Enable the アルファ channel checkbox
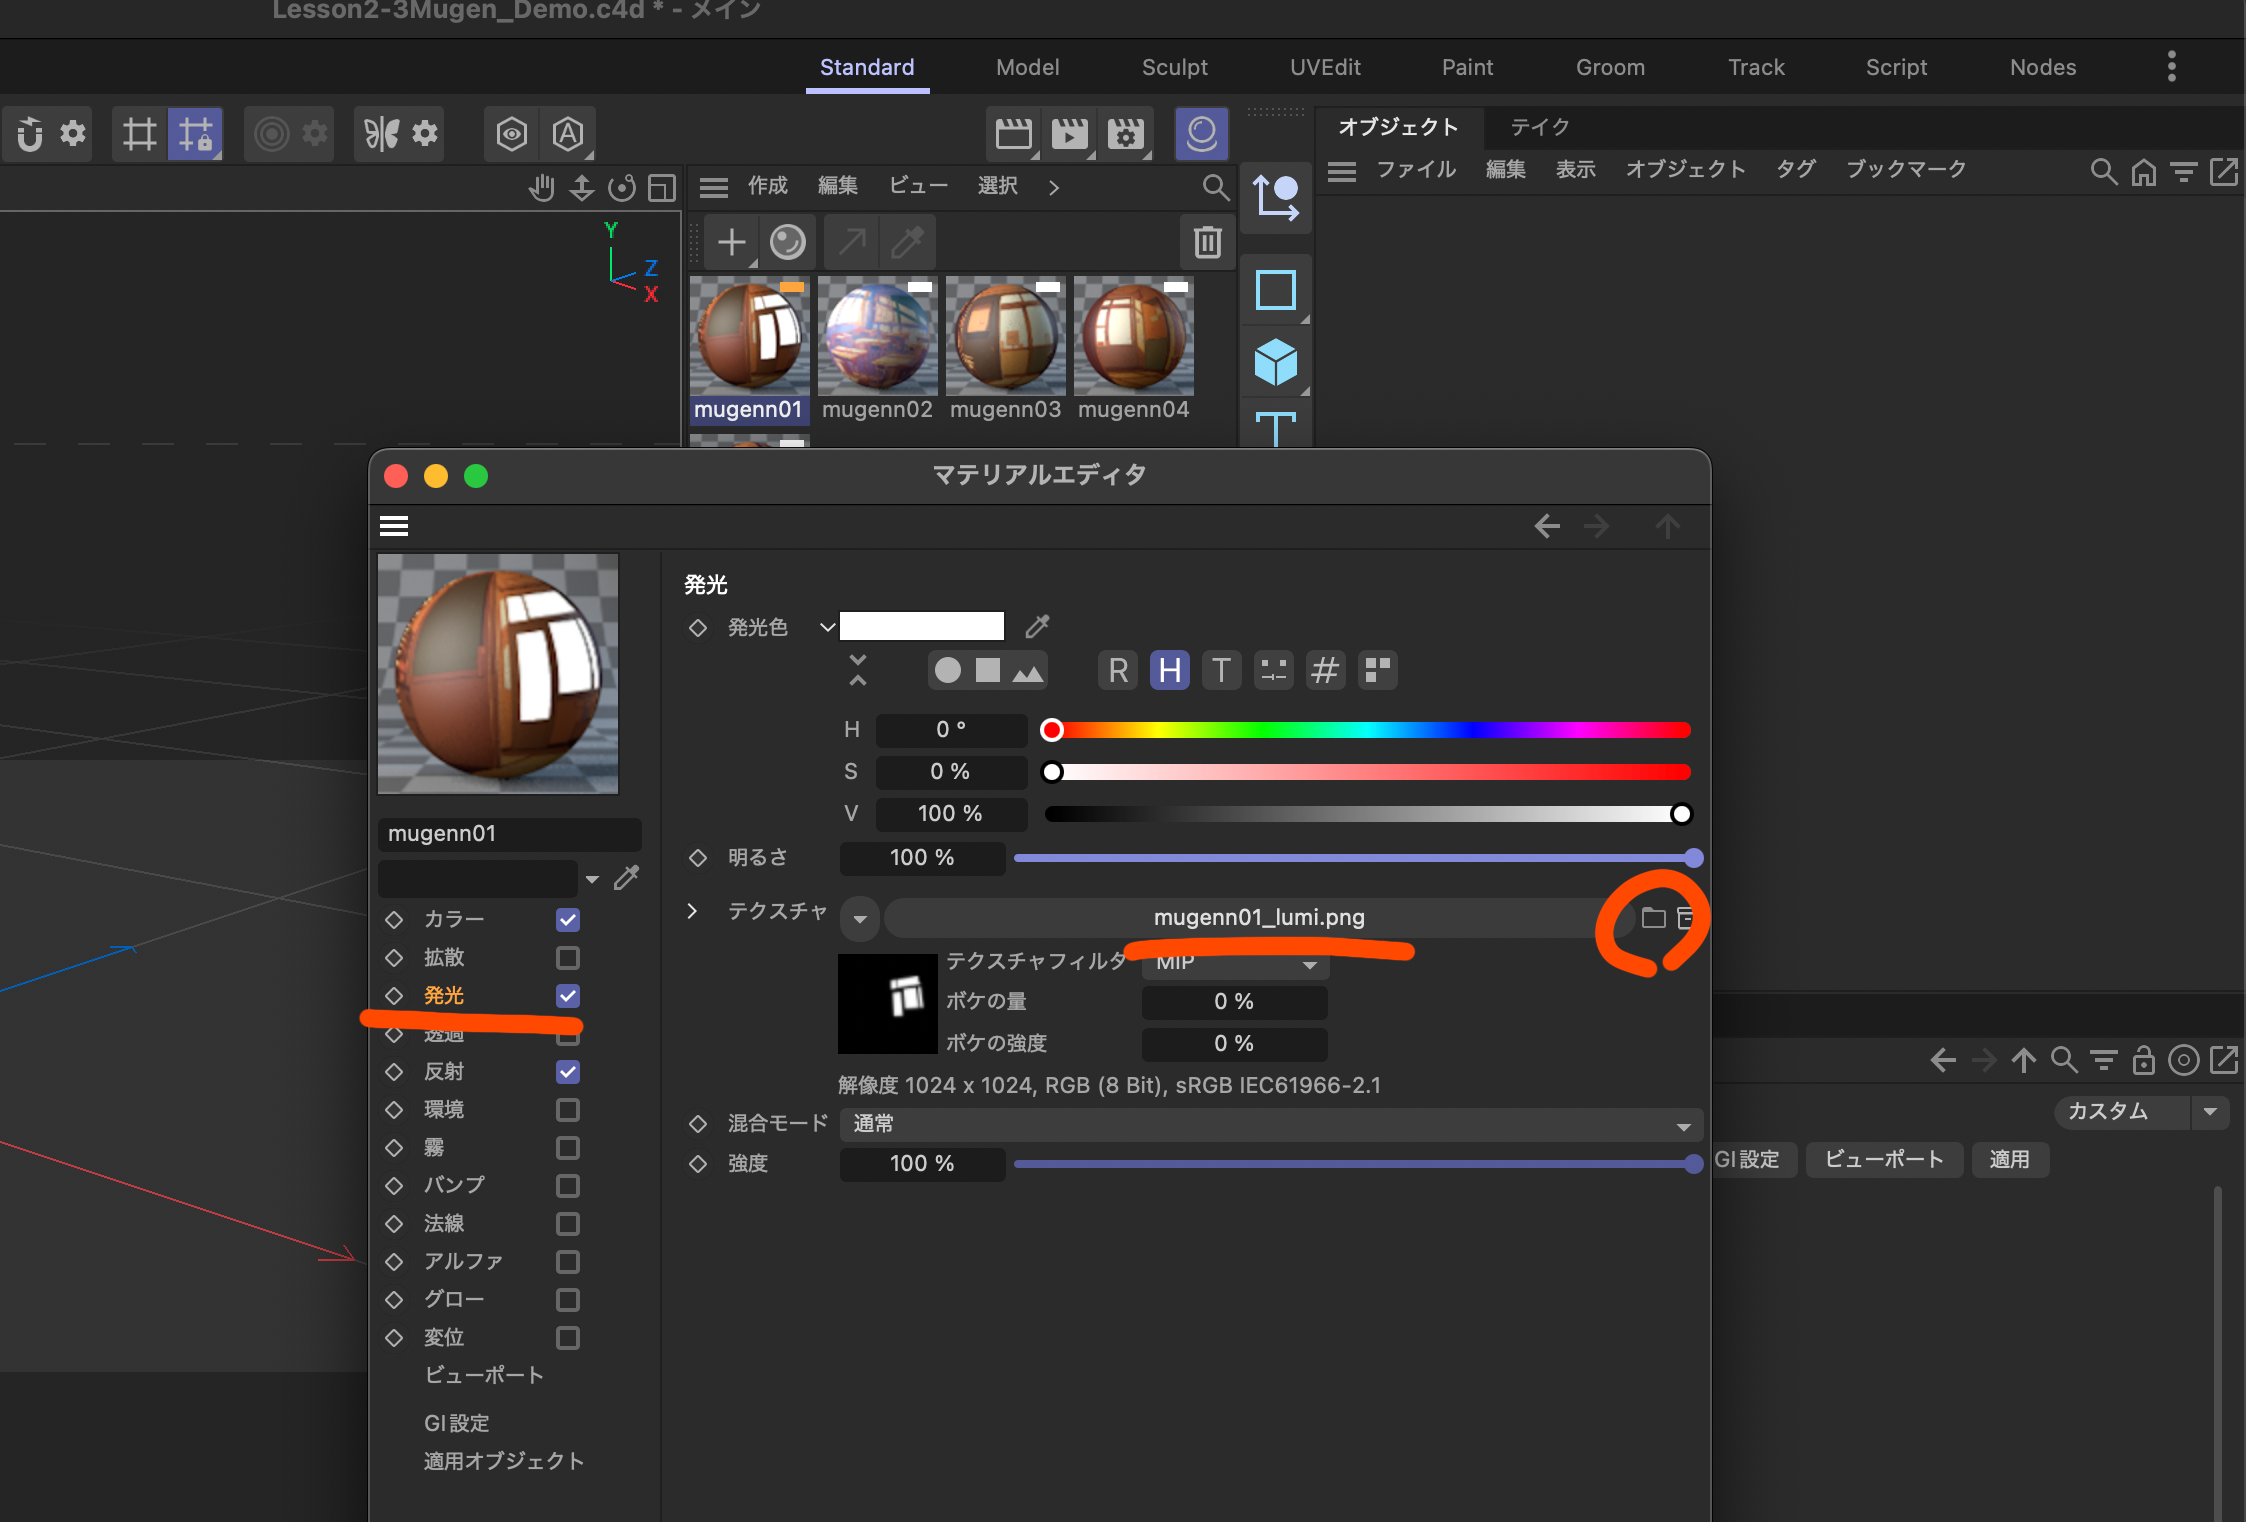Screen dimensions: 2246x1522 coord(567,1262)
